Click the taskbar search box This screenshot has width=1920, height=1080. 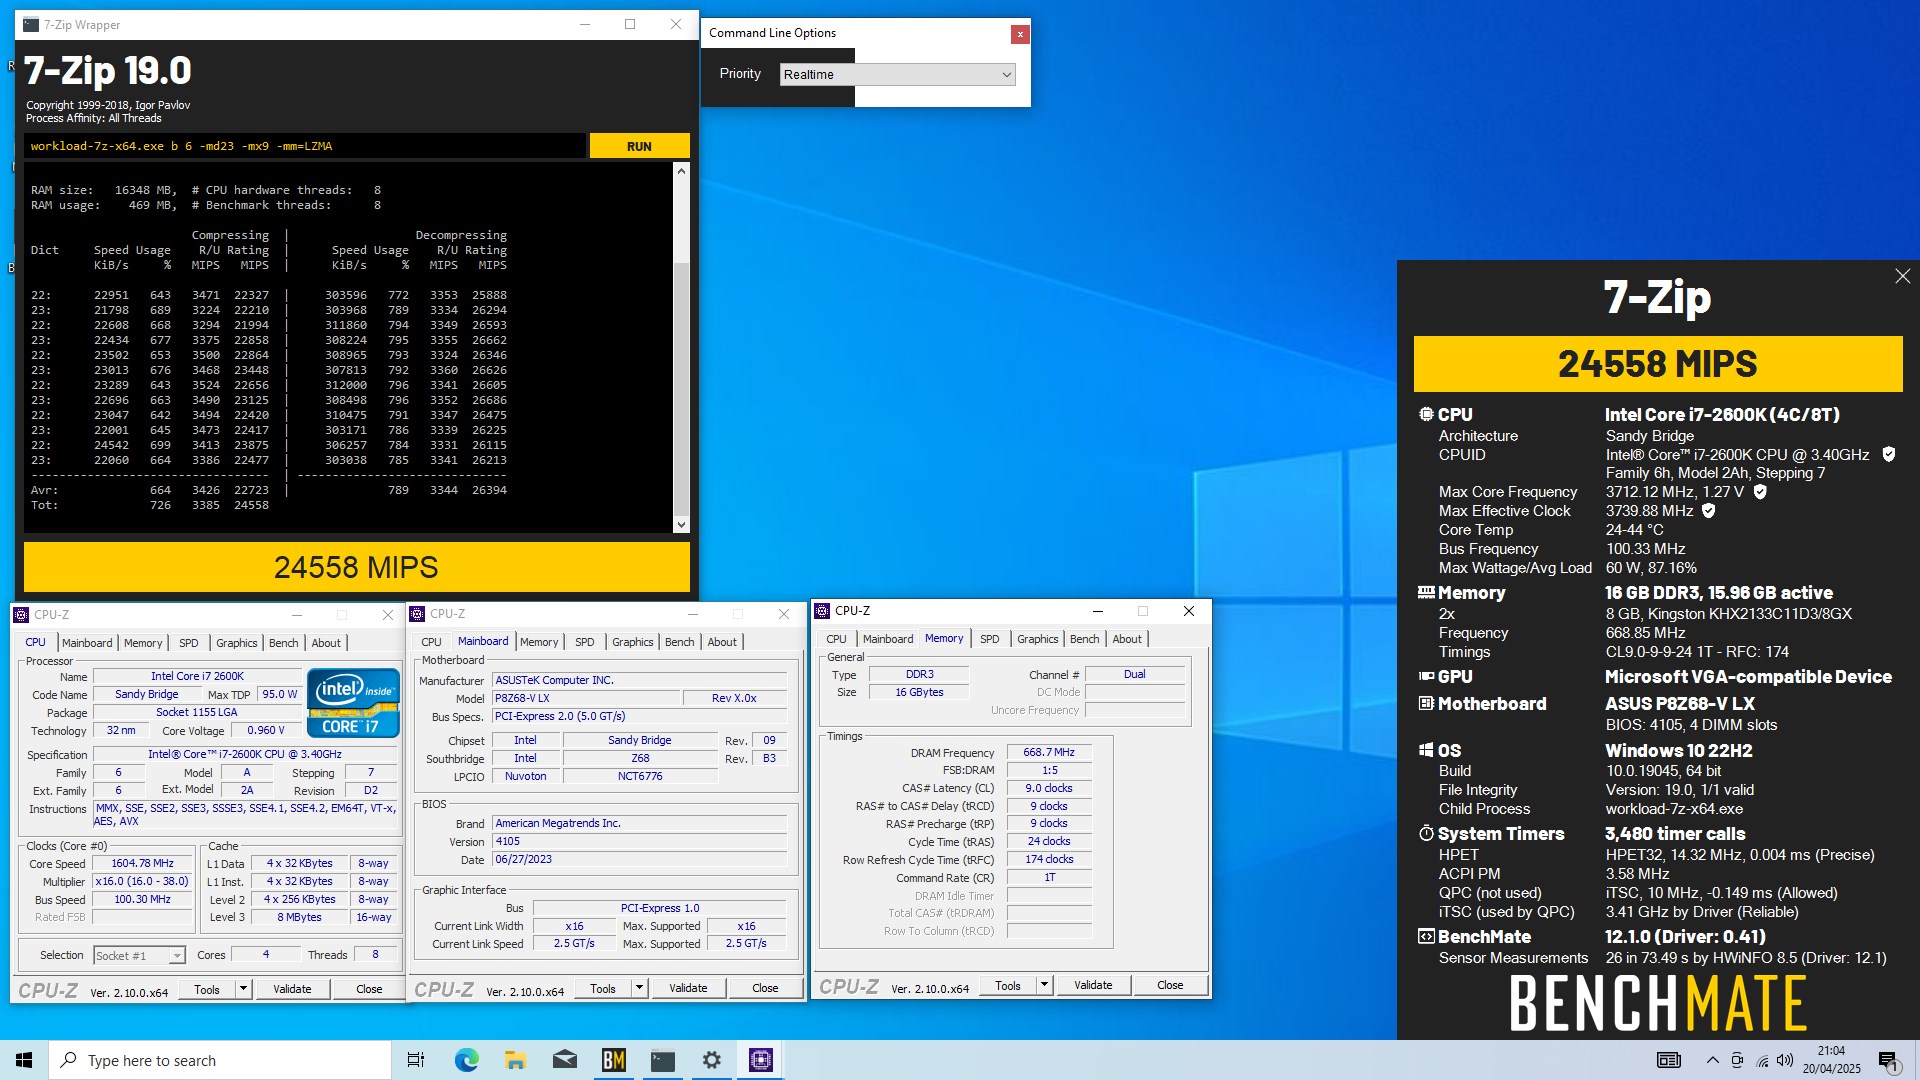[x=220, y=1060]
